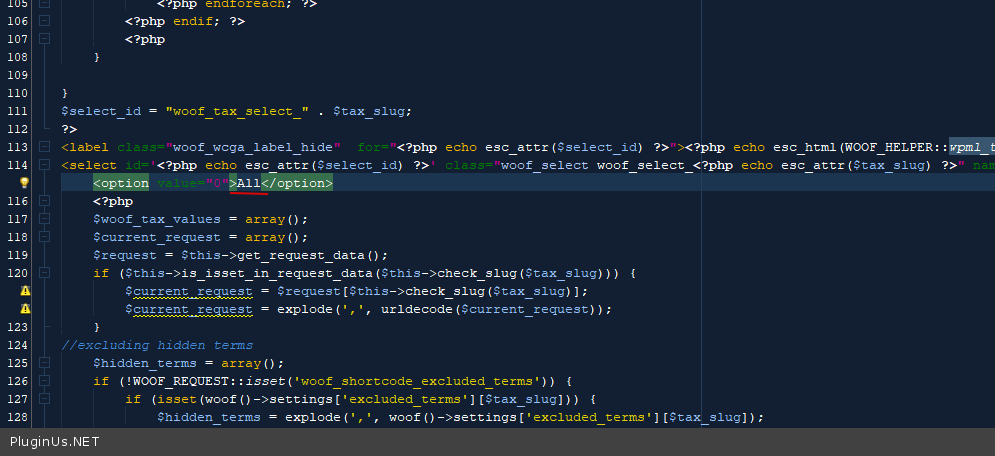
Task: Click the opening <option tag on the highlighted line
Action: point(121,183)
